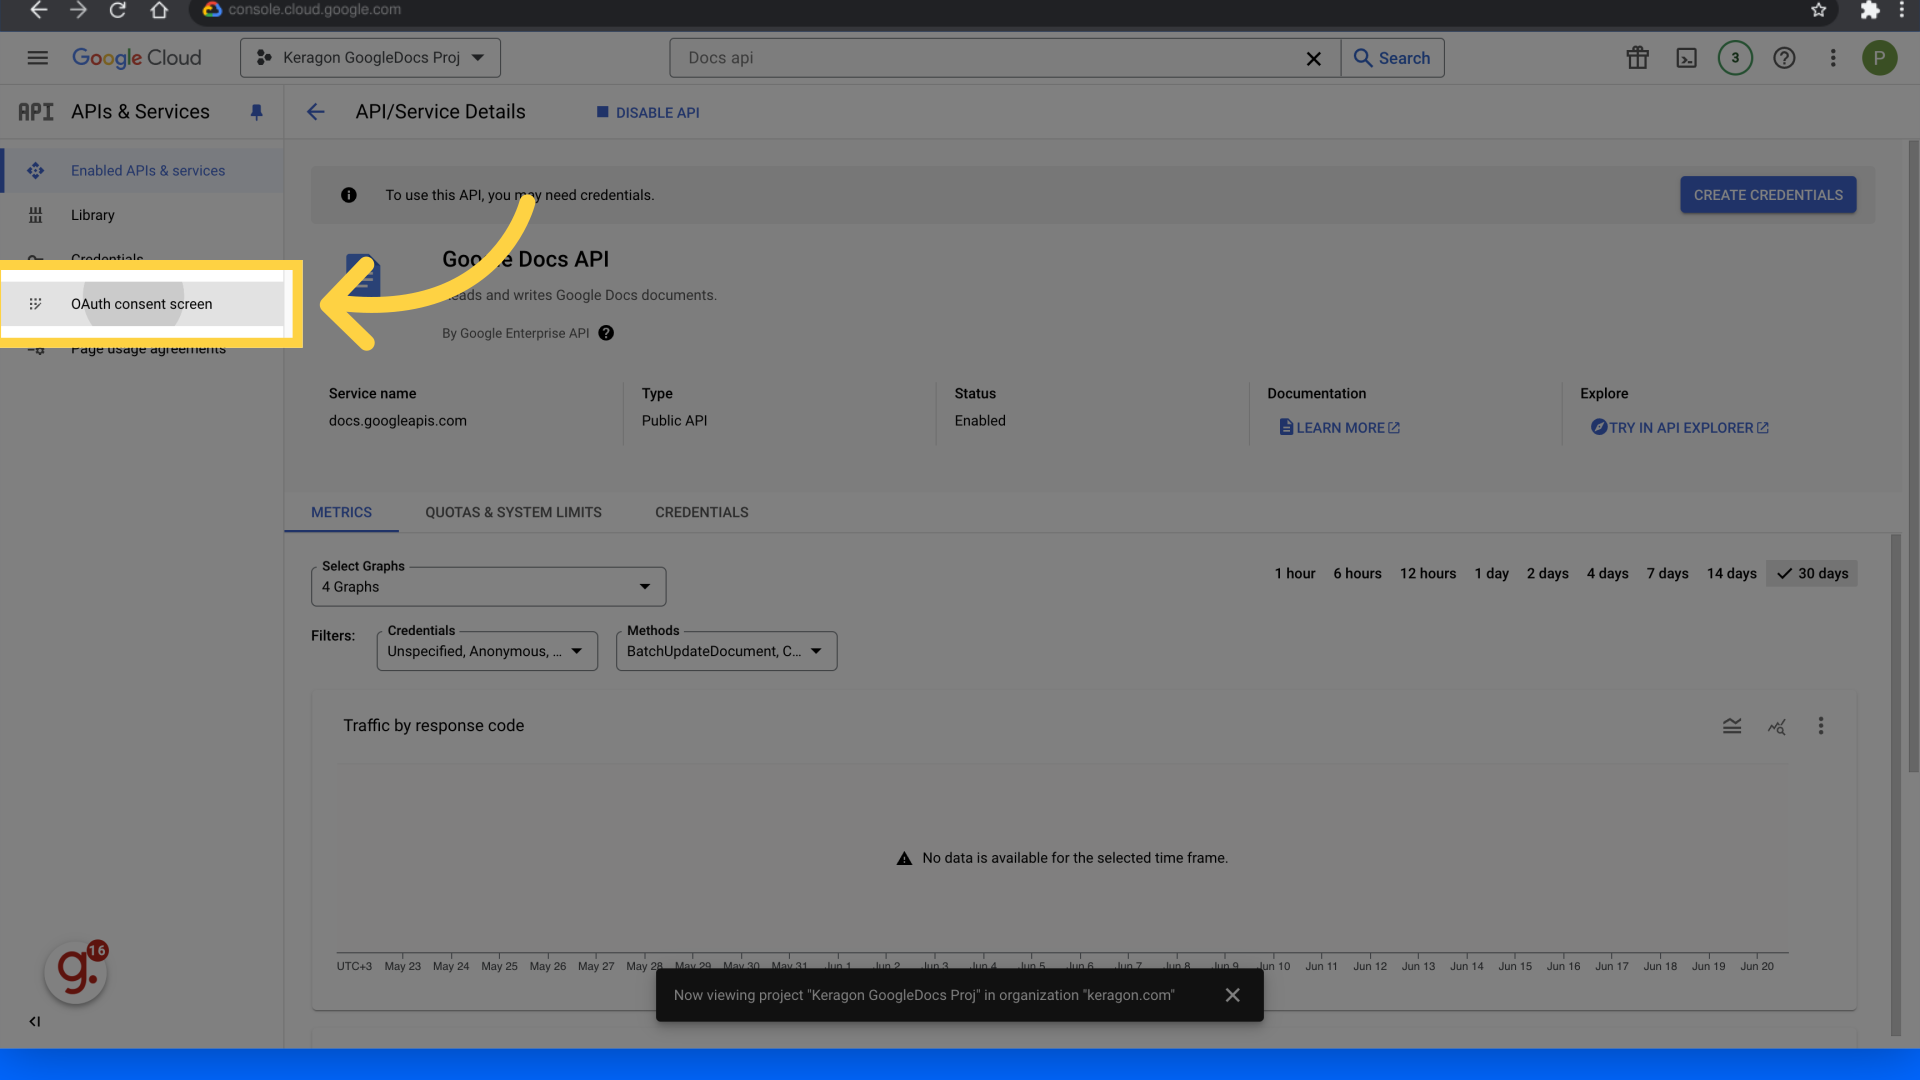1920x1080 pixels.
Task: Open the console settings three-dot menu
Action: [x=1832, y=58]
